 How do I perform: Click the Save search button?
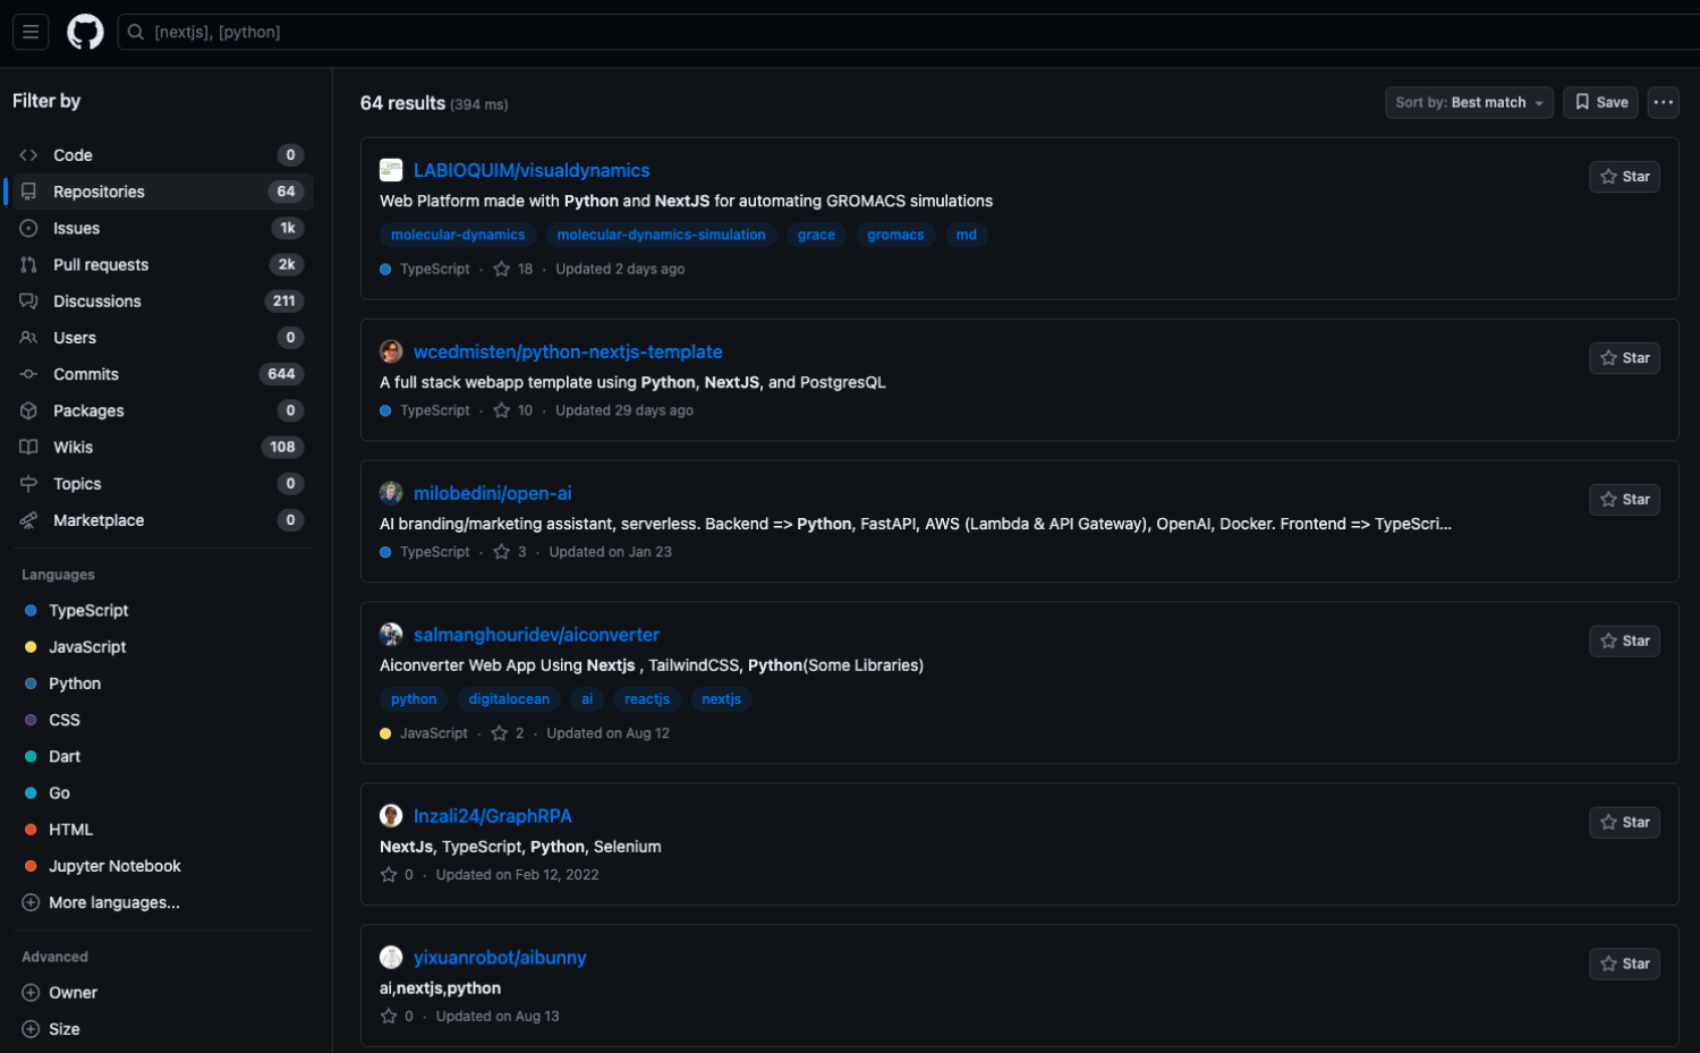click(x=1600, y=102)
